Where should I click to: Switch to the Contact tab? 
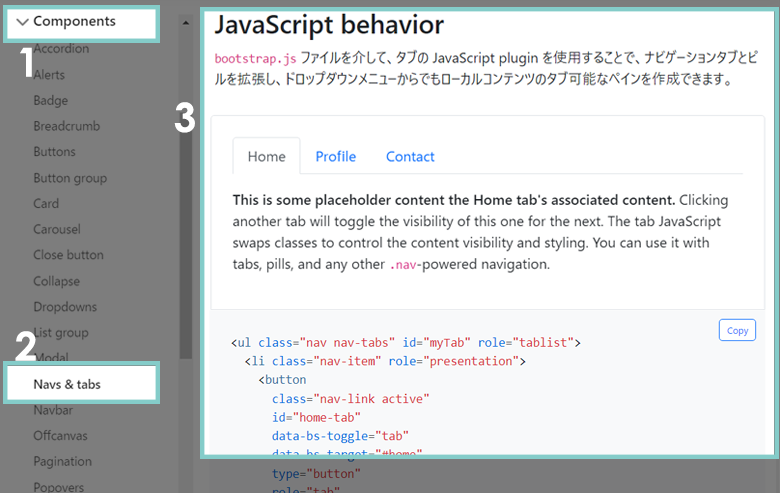click(x=410, y=156)
